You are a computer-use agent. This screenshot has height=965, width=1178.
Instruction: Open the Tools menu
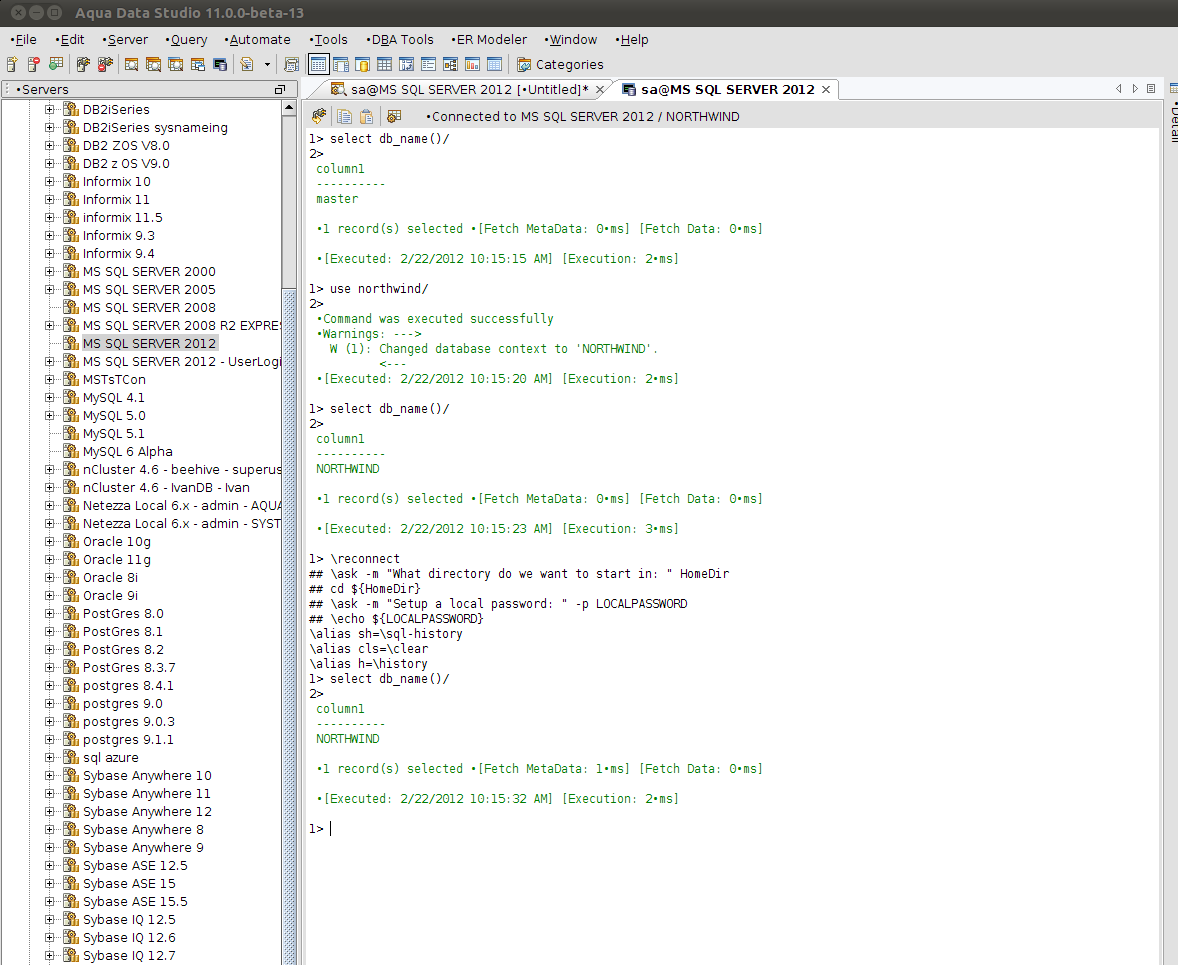coord(329,40)
